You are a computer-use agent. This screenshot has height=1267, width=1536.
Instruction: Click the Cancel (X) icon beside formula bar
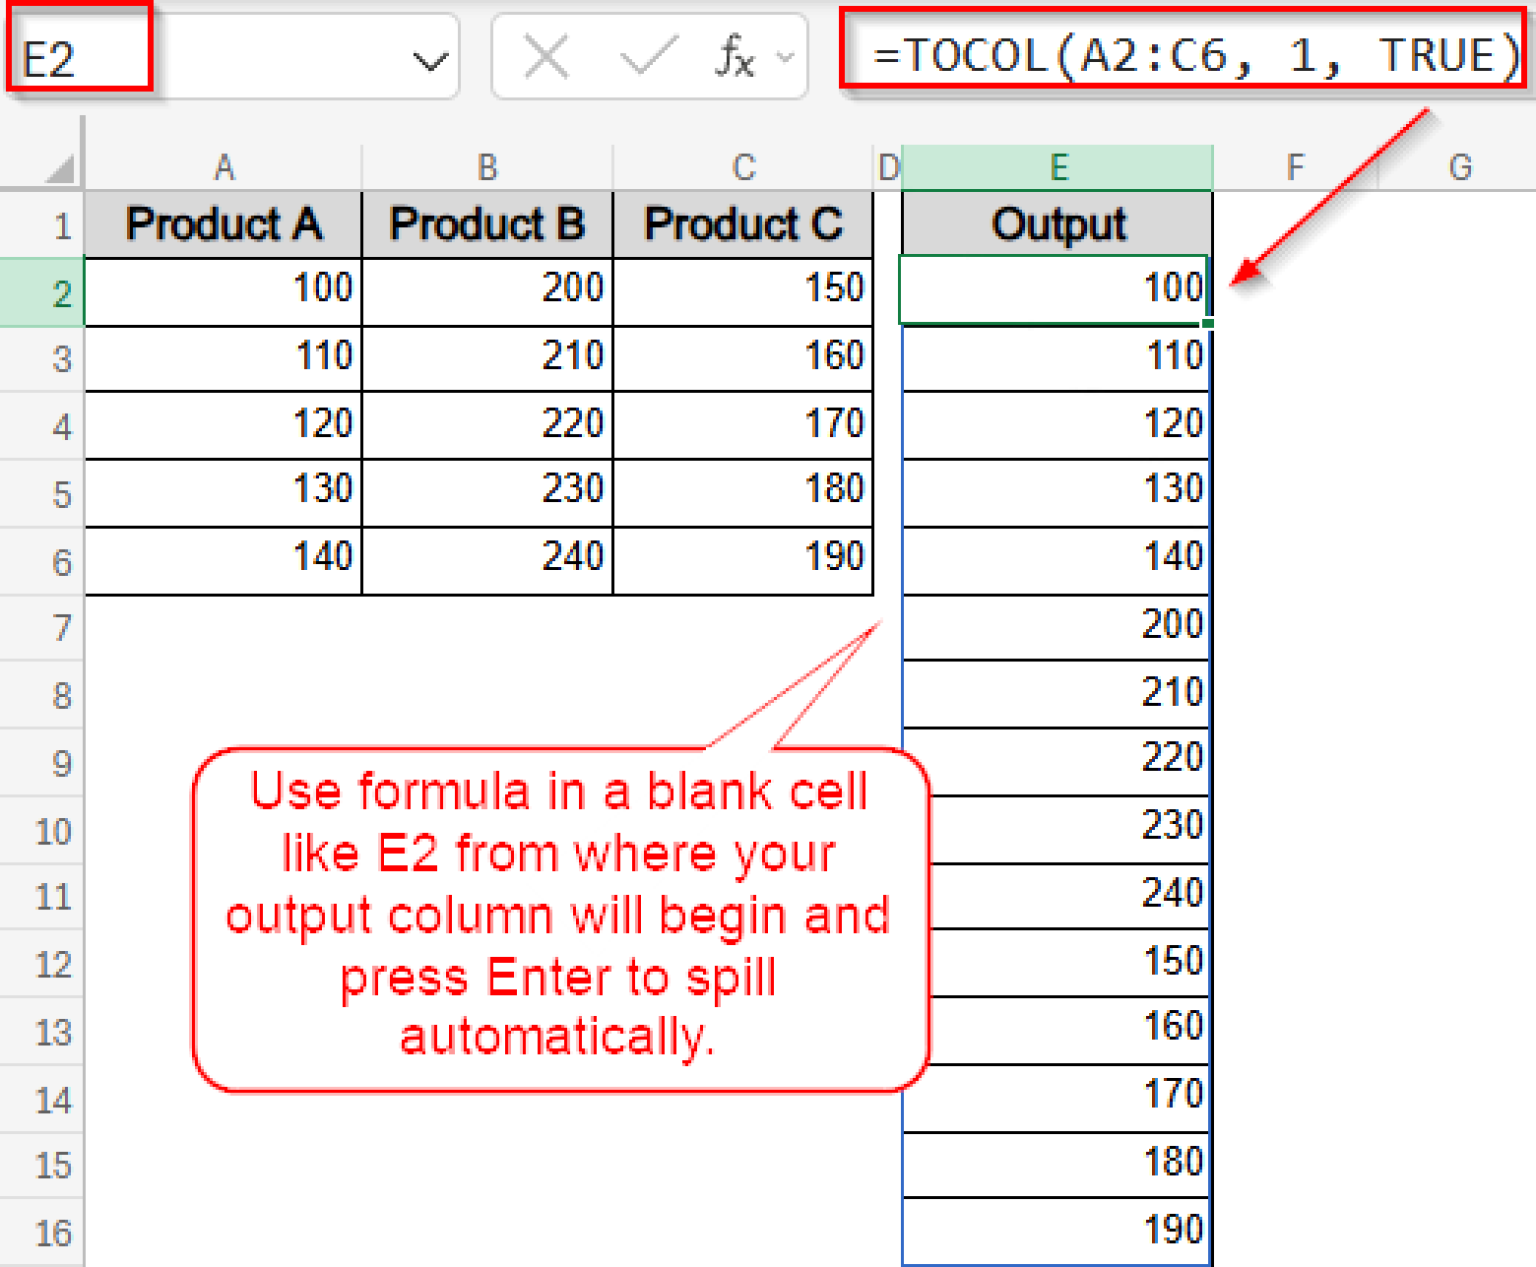[545, 57]
